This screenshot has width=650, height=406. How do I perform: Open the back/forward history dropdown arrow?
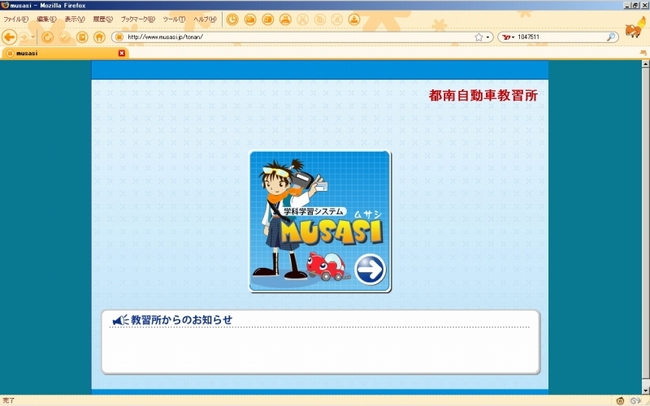tap(33, 37)
